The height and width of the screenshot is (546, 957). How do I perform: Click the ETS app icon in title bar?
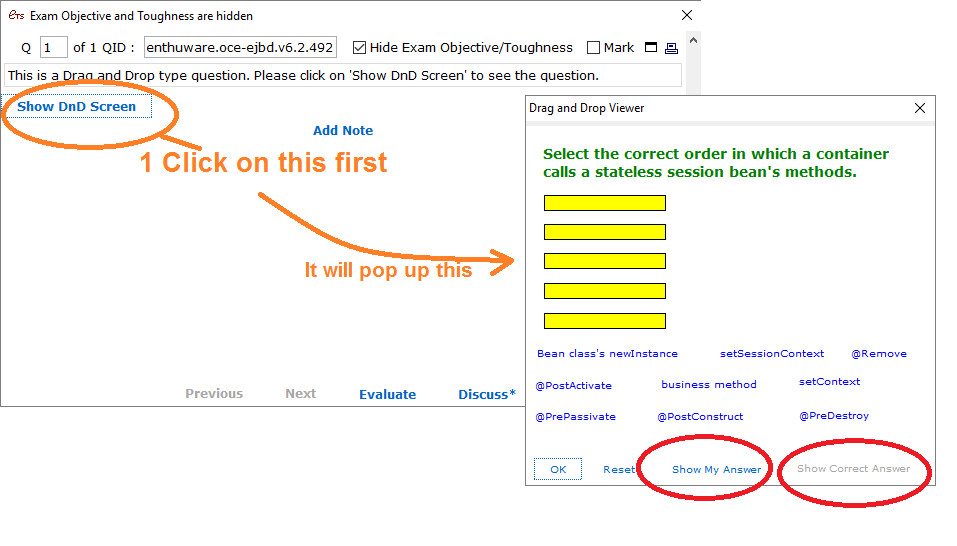(15, 16)
